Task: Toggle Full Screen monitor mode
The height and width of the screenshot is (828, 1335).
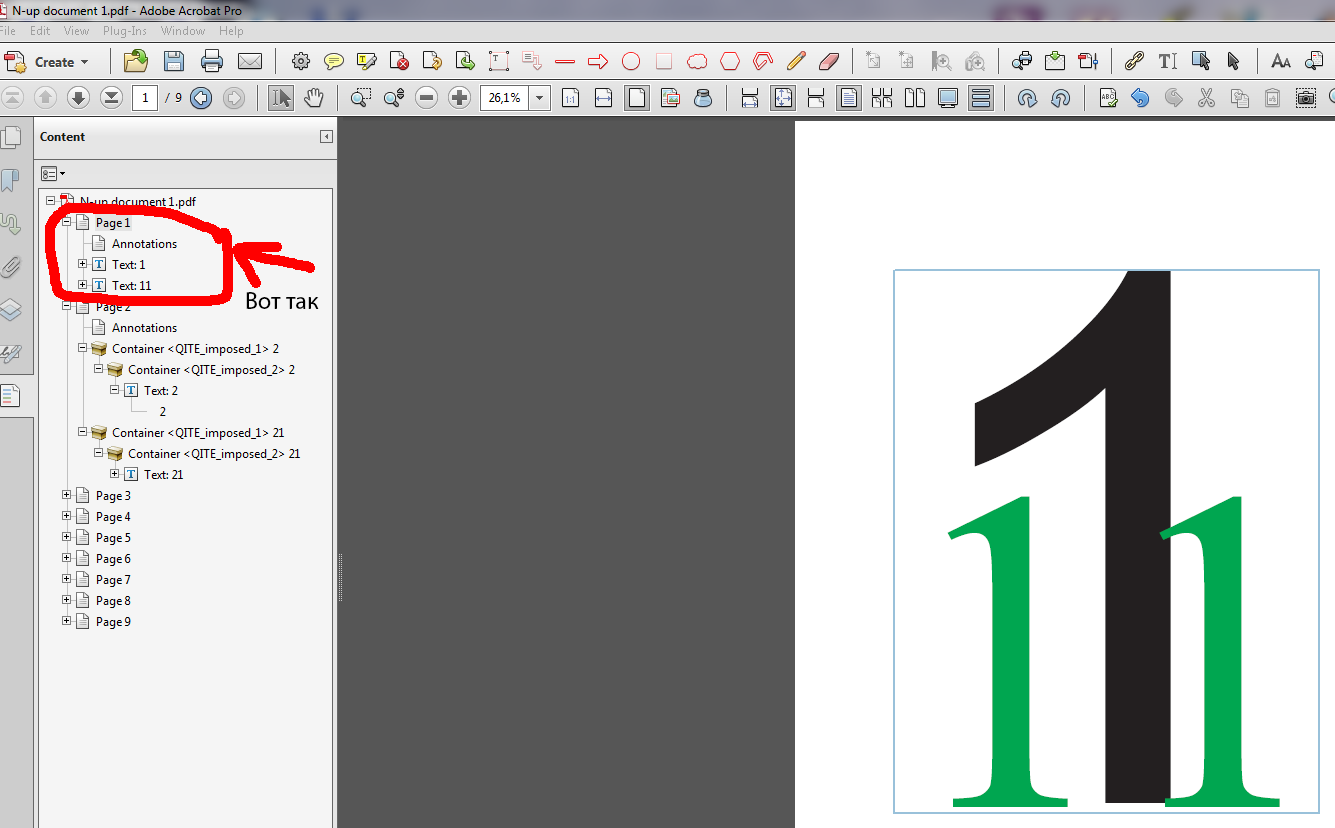Action: (948, 98)
